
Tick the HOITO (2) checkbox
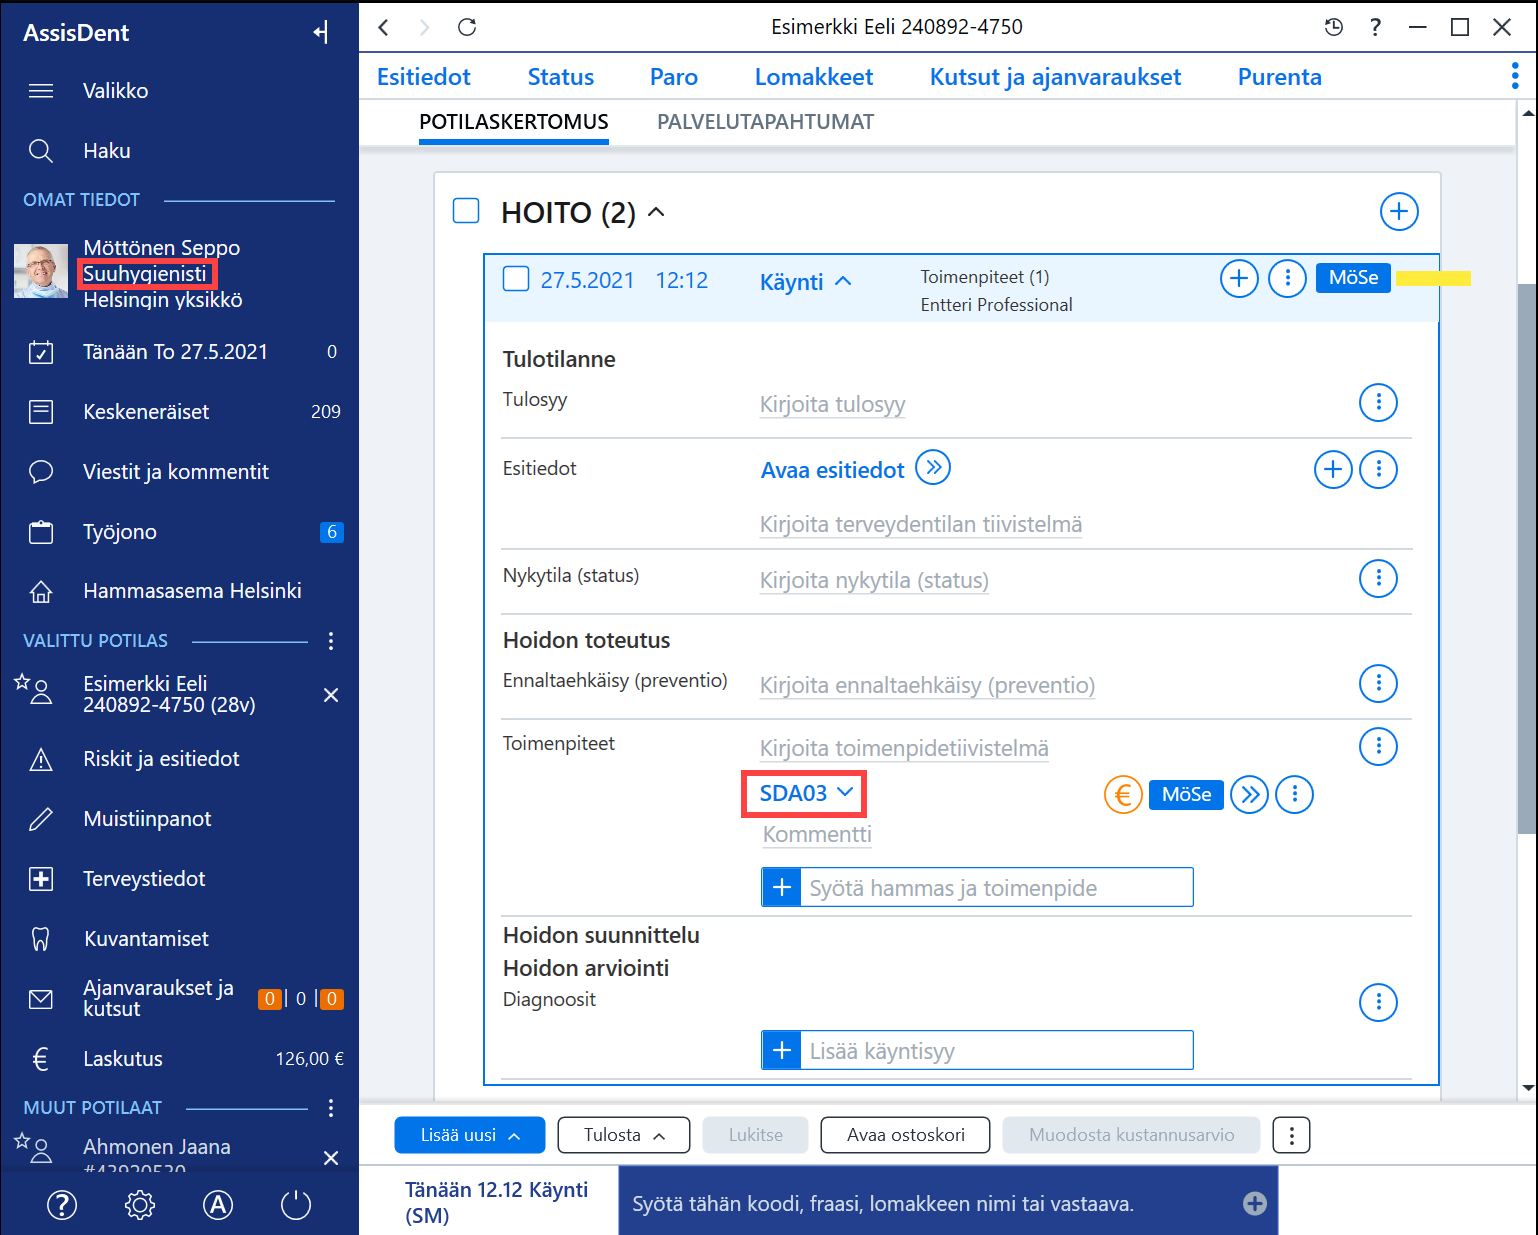[x=466, y=211]
